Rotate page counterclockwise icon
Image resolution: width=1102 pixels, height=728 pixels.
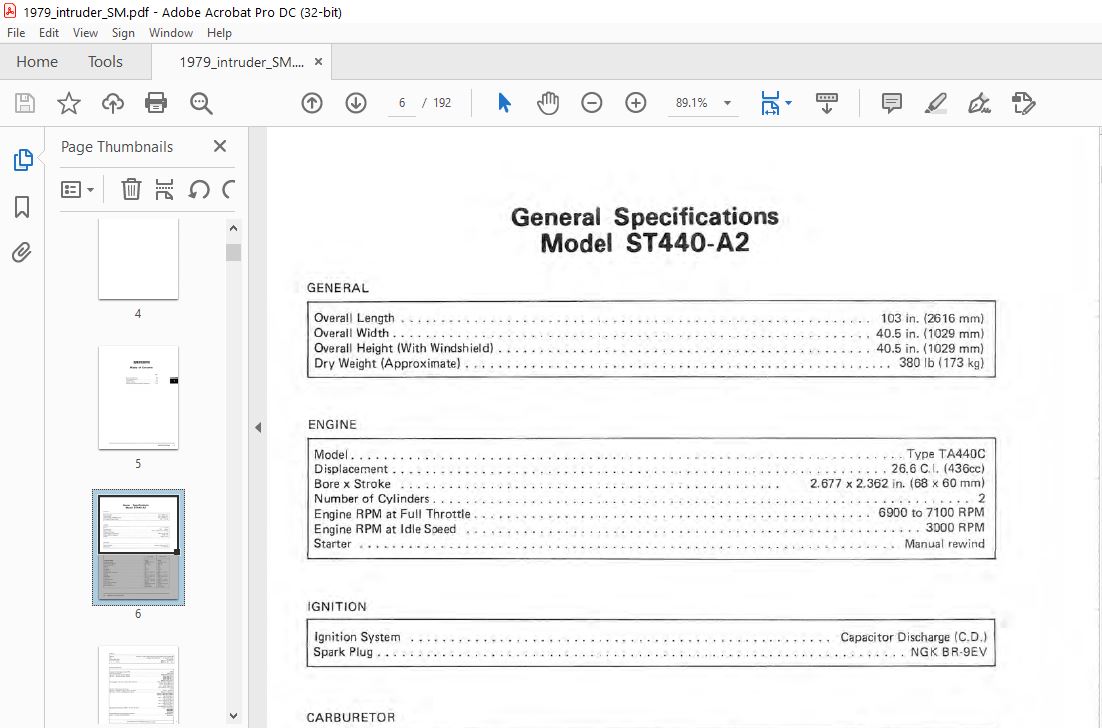199,189
